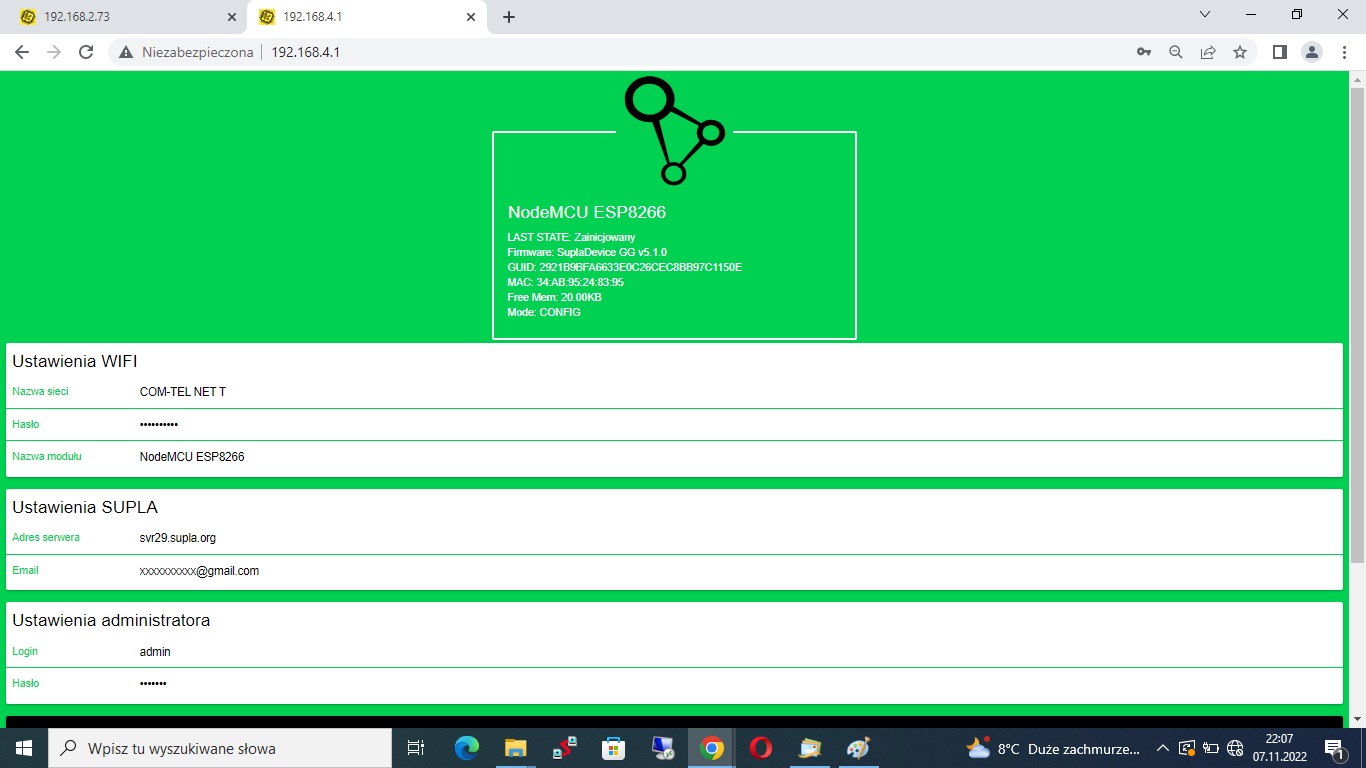
Task: Expand the tab search chevron
Action: (x=1205, y=15)
